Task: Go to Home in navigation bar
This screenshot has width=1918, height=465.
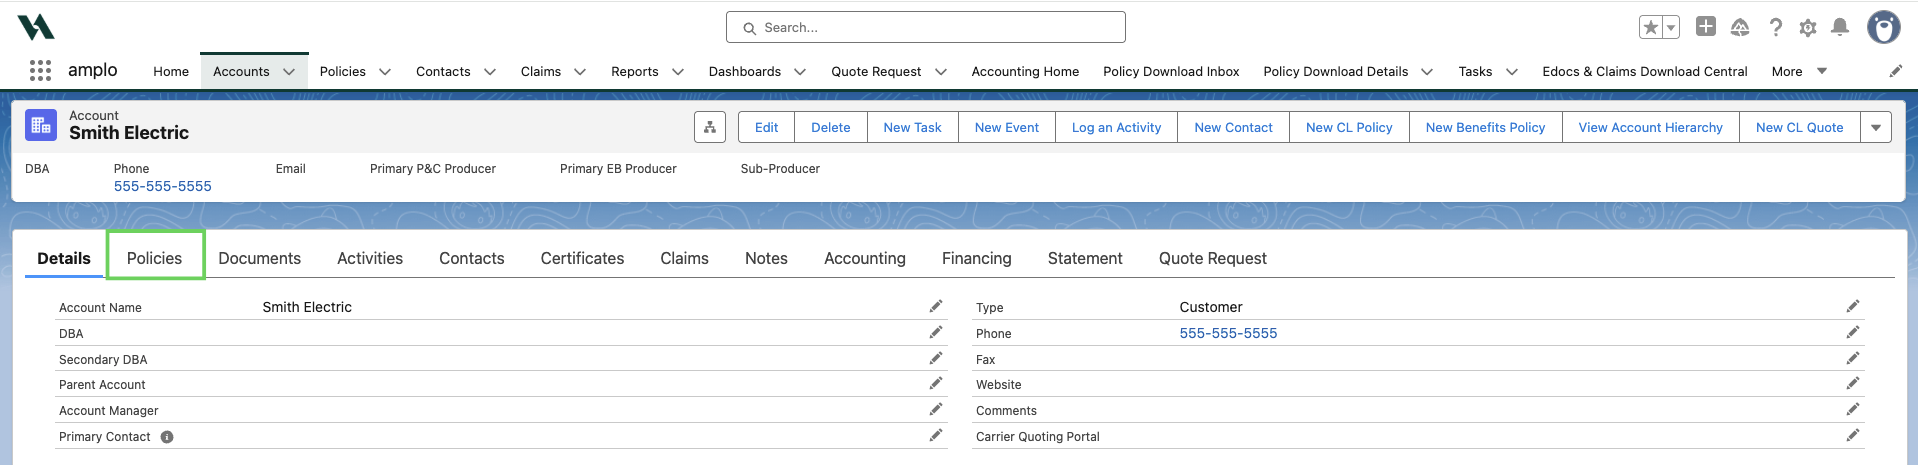Action: pos(171,71)
